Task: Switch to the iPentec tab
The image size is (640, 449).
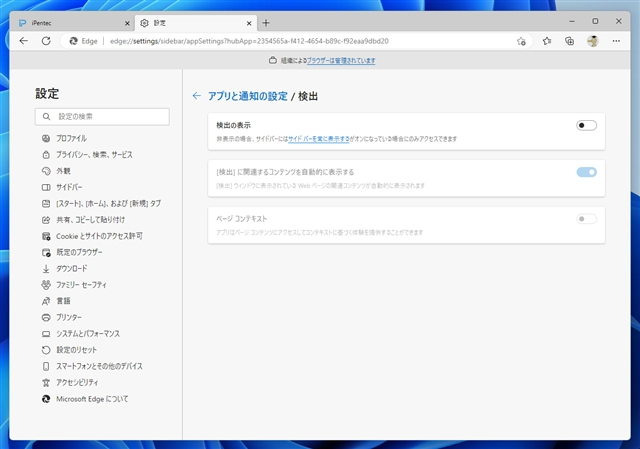Action: 74,23
